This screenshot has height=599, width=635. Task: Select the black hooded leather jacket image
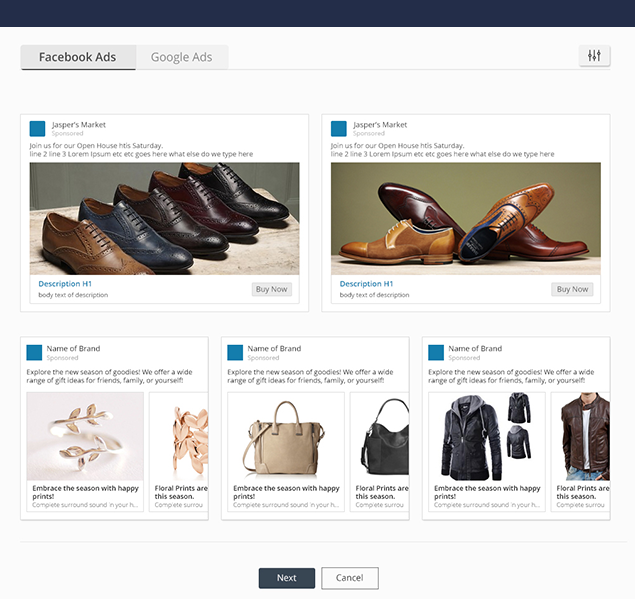(487, 436)
